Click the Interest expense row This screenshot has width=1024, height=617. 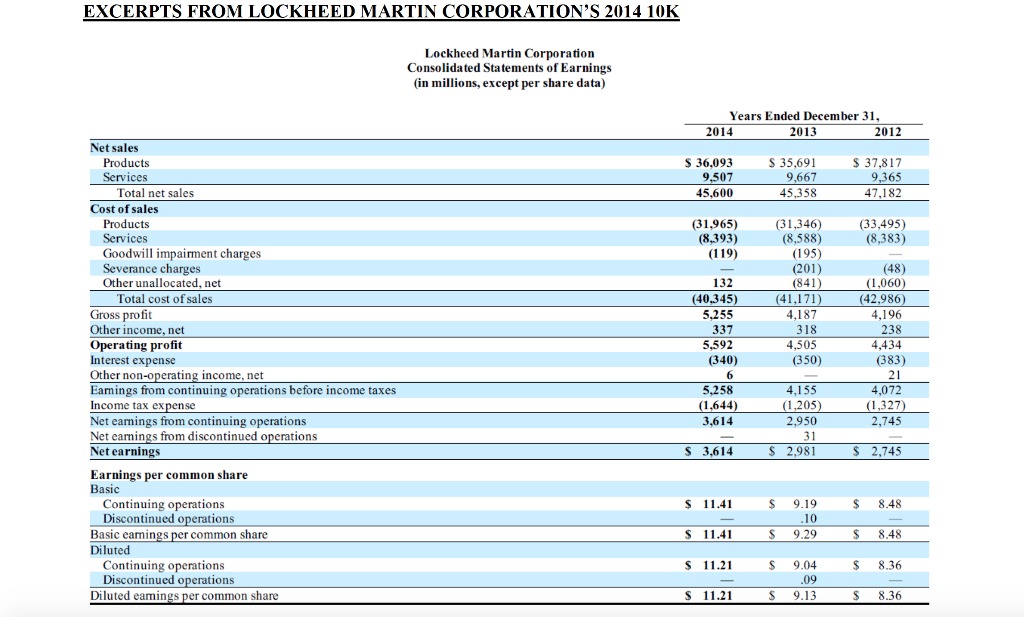click(x=134, y=358)
